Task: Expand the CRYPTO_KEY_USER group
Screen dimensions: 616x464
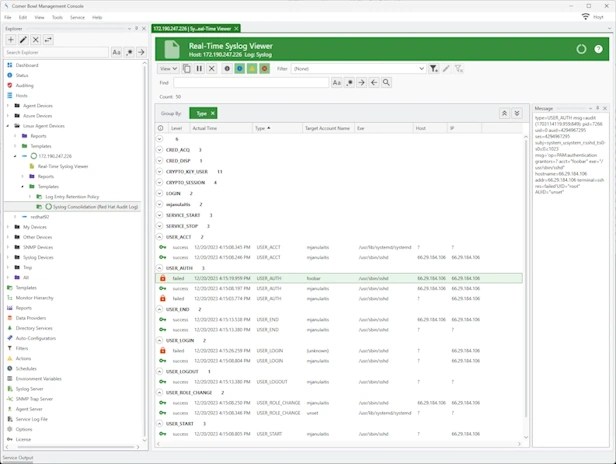Action: pyautogui.click(x=160, y=172)
